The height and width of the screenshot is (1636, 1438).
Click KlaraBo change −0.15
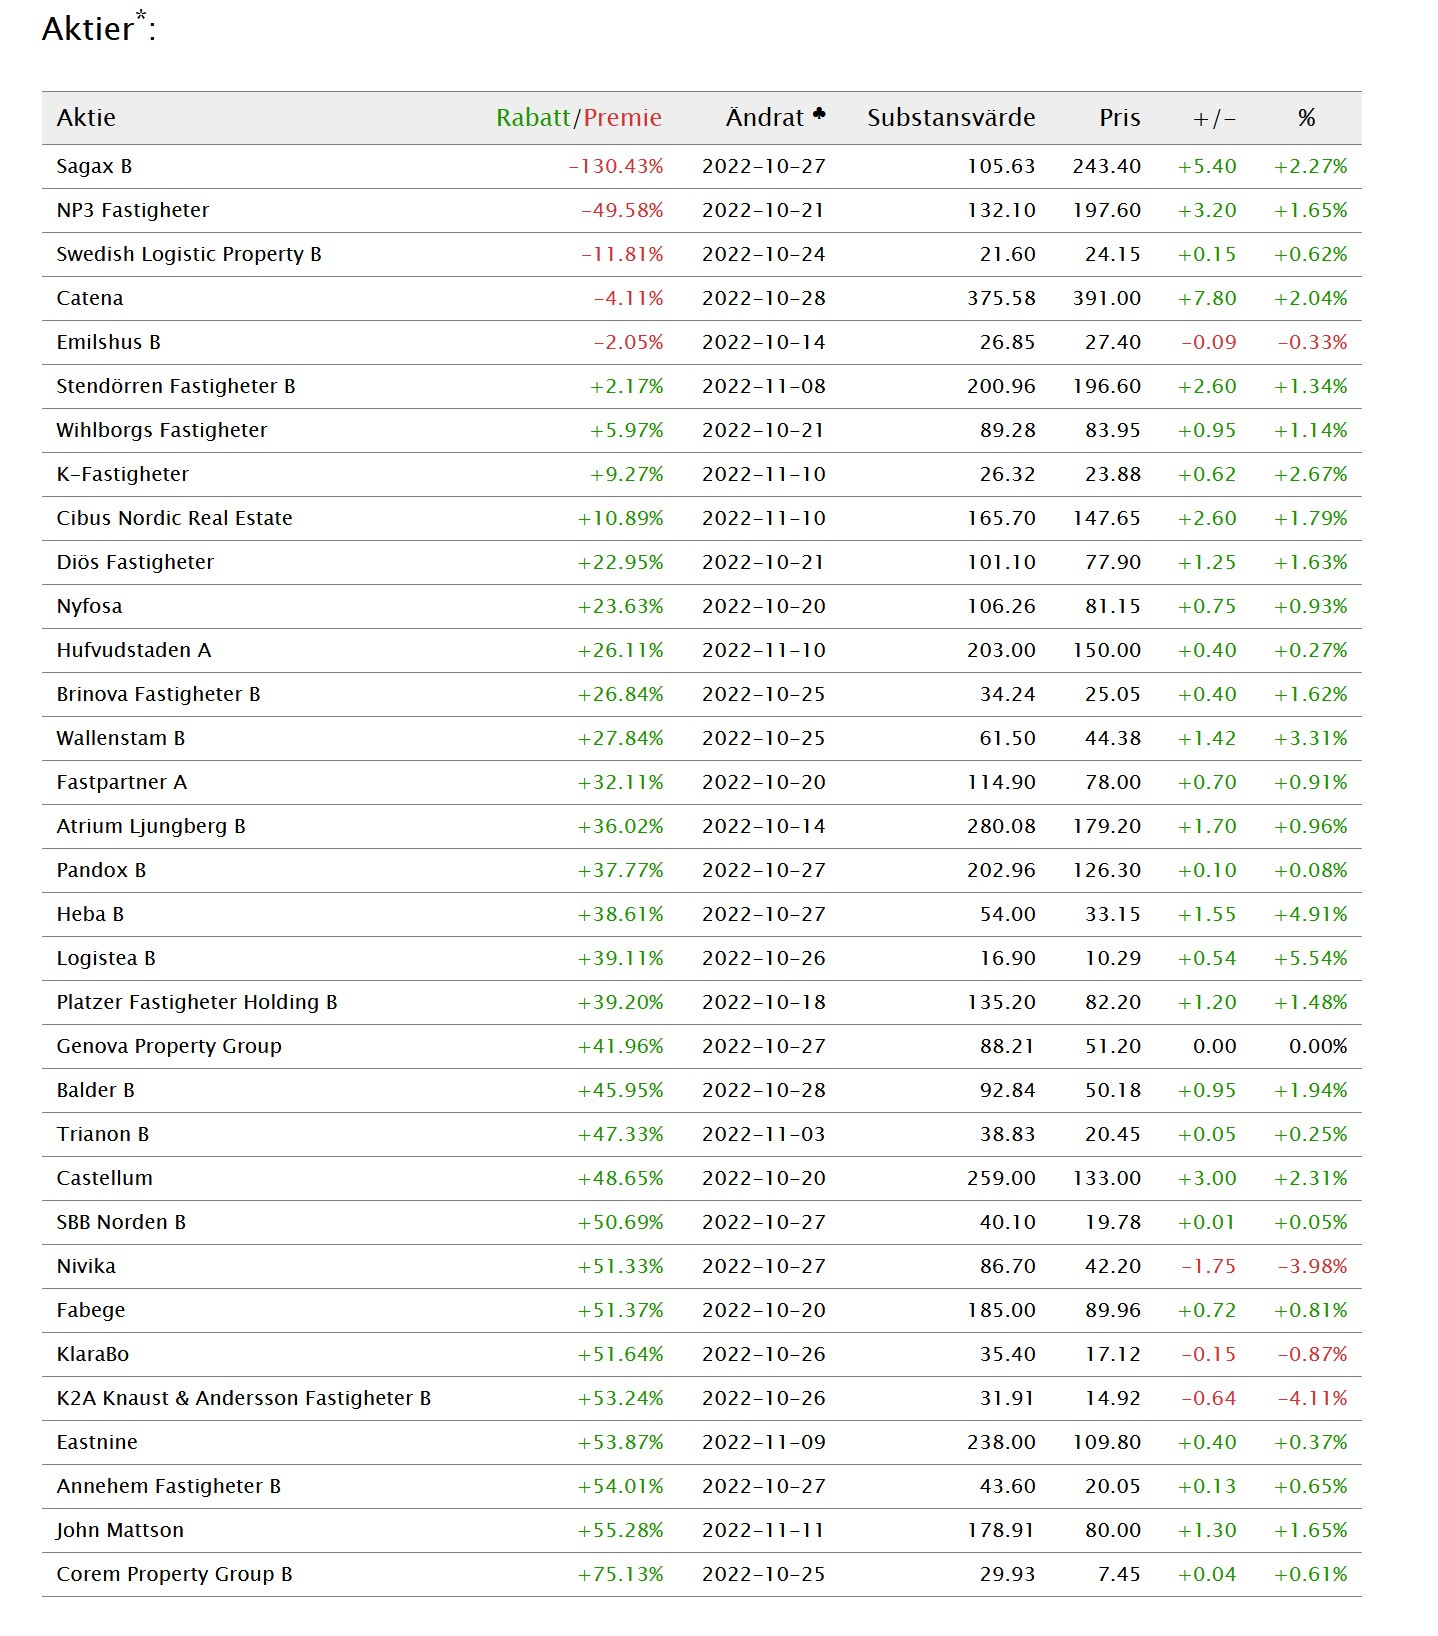(x=1208, y=1354)
